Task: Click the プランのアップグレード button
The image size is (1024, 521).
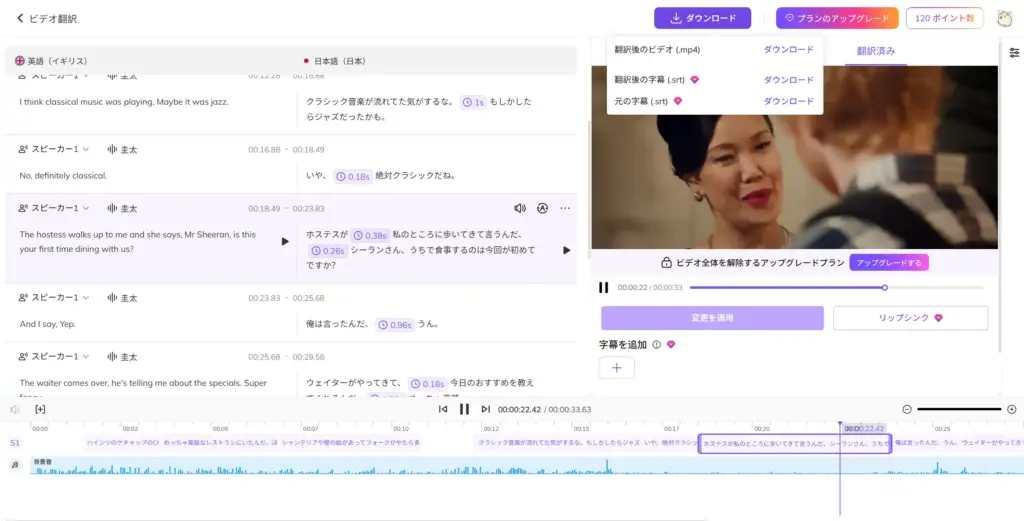Action: [x=836, y=18]
